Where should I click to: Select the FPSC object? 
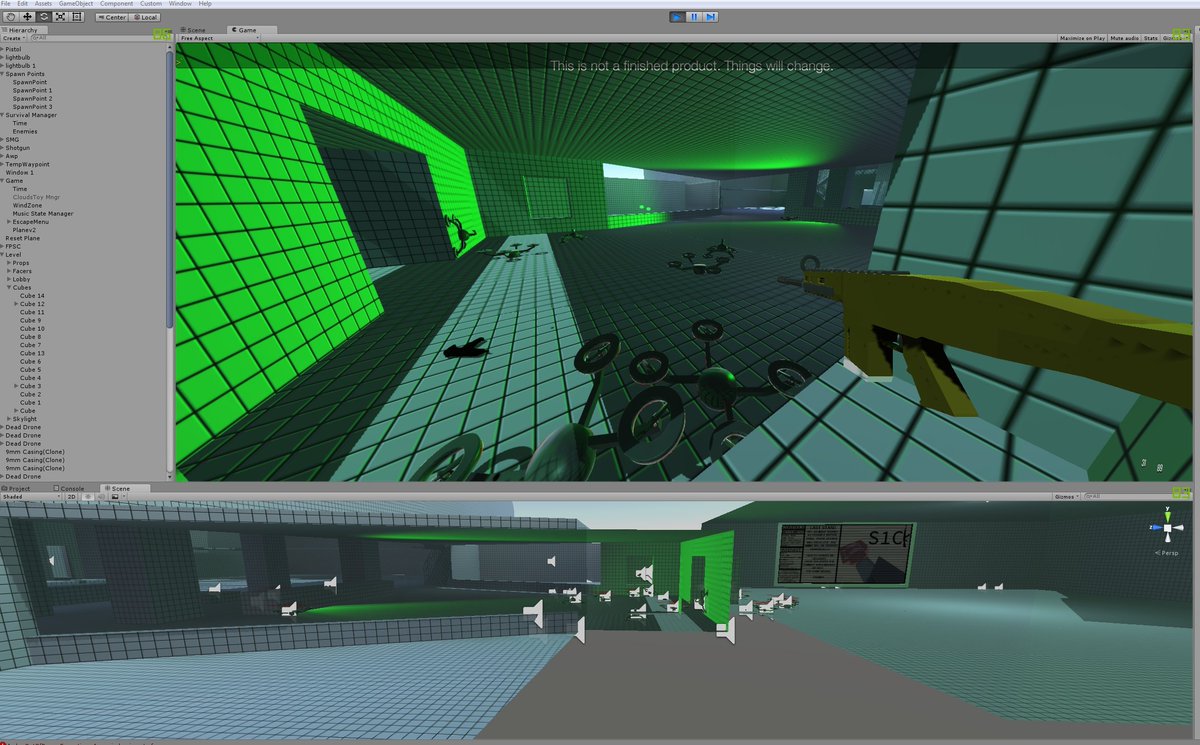(14, 246)
